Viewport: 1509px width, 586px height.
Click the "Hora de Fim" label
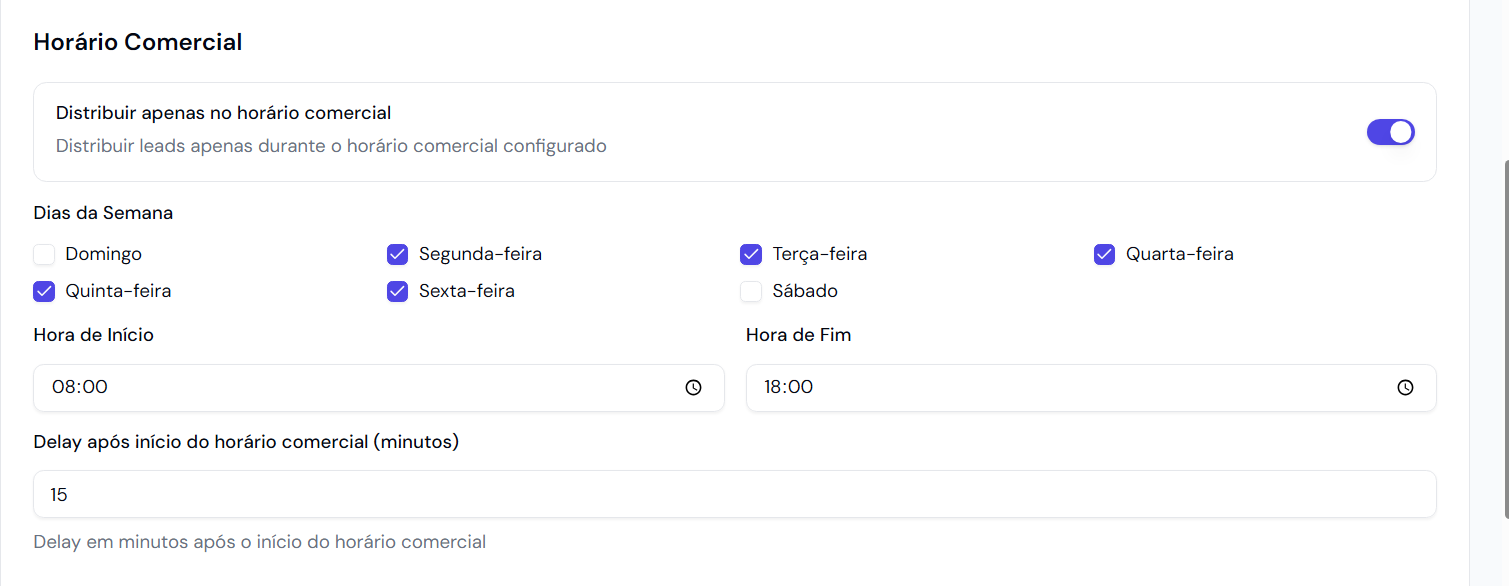point(798,336)
